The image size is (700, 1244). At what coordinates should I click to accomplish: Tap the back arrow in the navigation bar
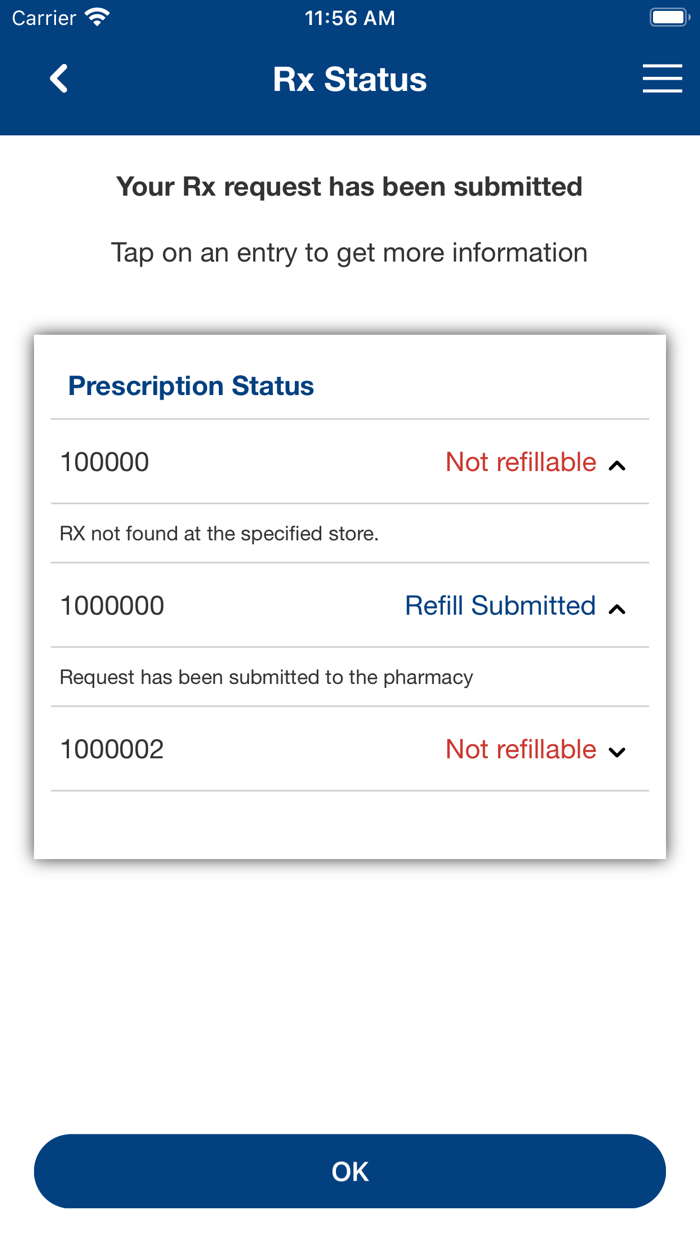click(57, 78)
